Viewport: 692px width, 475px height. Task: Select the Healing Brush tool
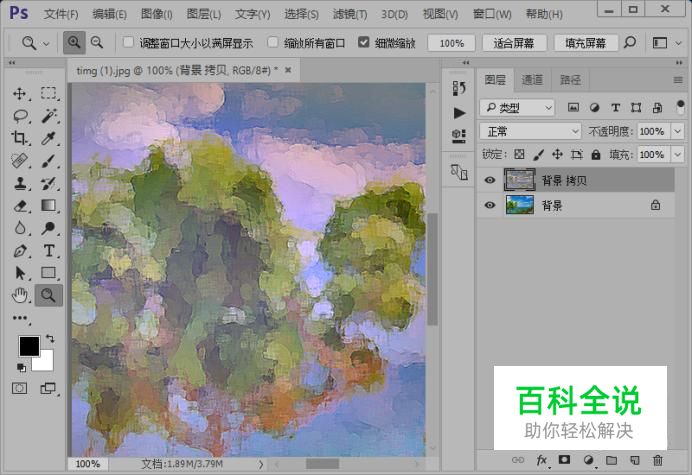click(x=19, y=161)
